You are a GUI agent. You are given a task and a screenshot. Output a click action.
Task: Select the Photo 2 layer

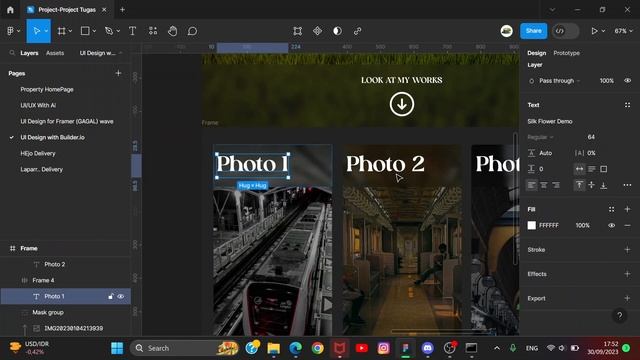[55, 264]
